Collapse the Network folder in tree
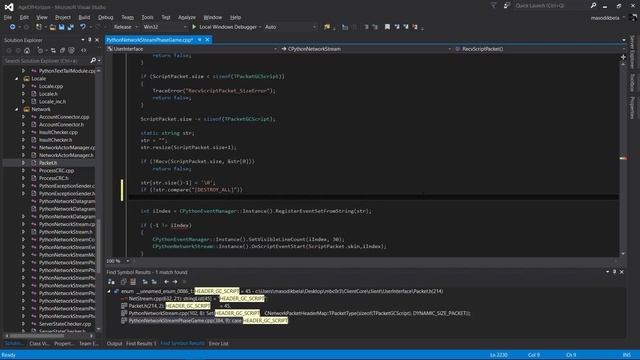This screenshot has width=640, height=360. pyautogui.click(x=17, y=109)
